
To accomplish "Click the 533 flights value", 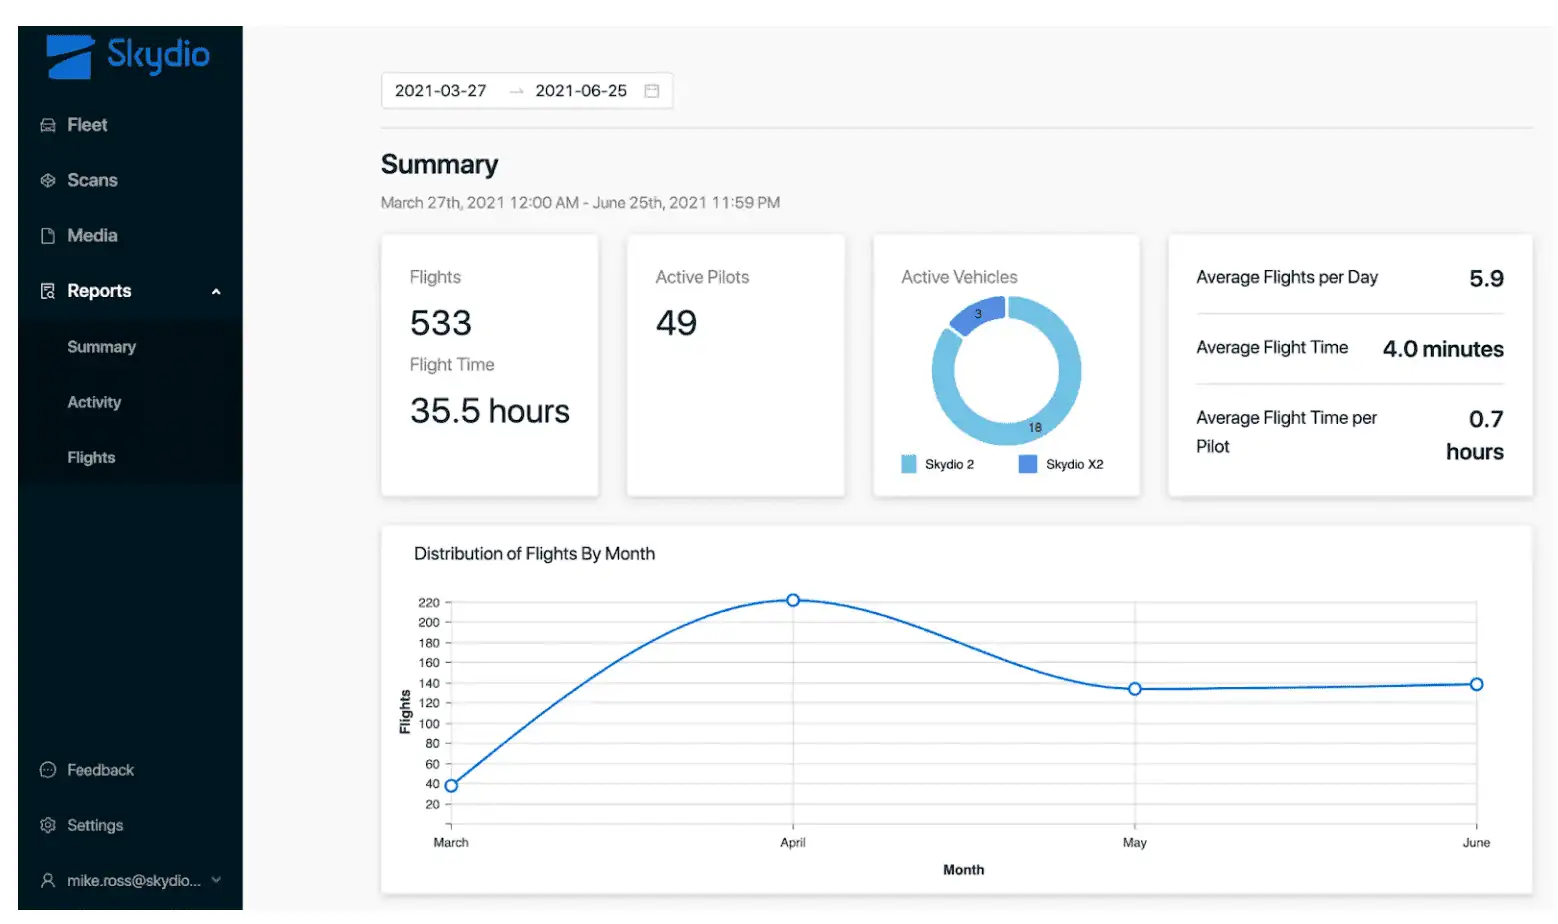I will point(440,323).
